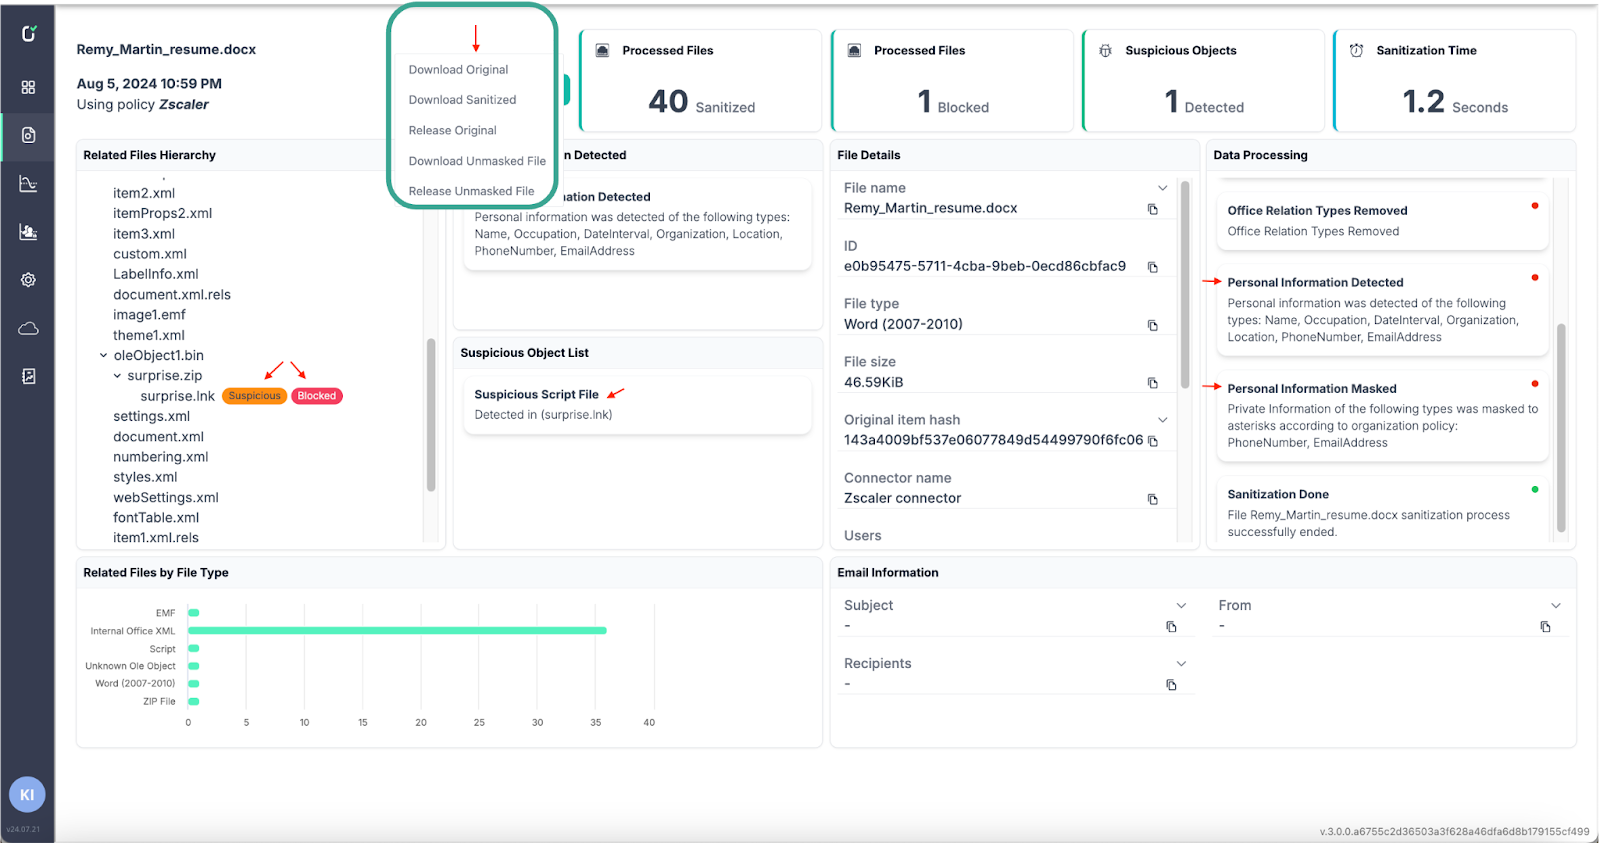The image size is (1600, 843).
Task: Open the report document icon in sidebar
Action: click(x=28, y=376)
